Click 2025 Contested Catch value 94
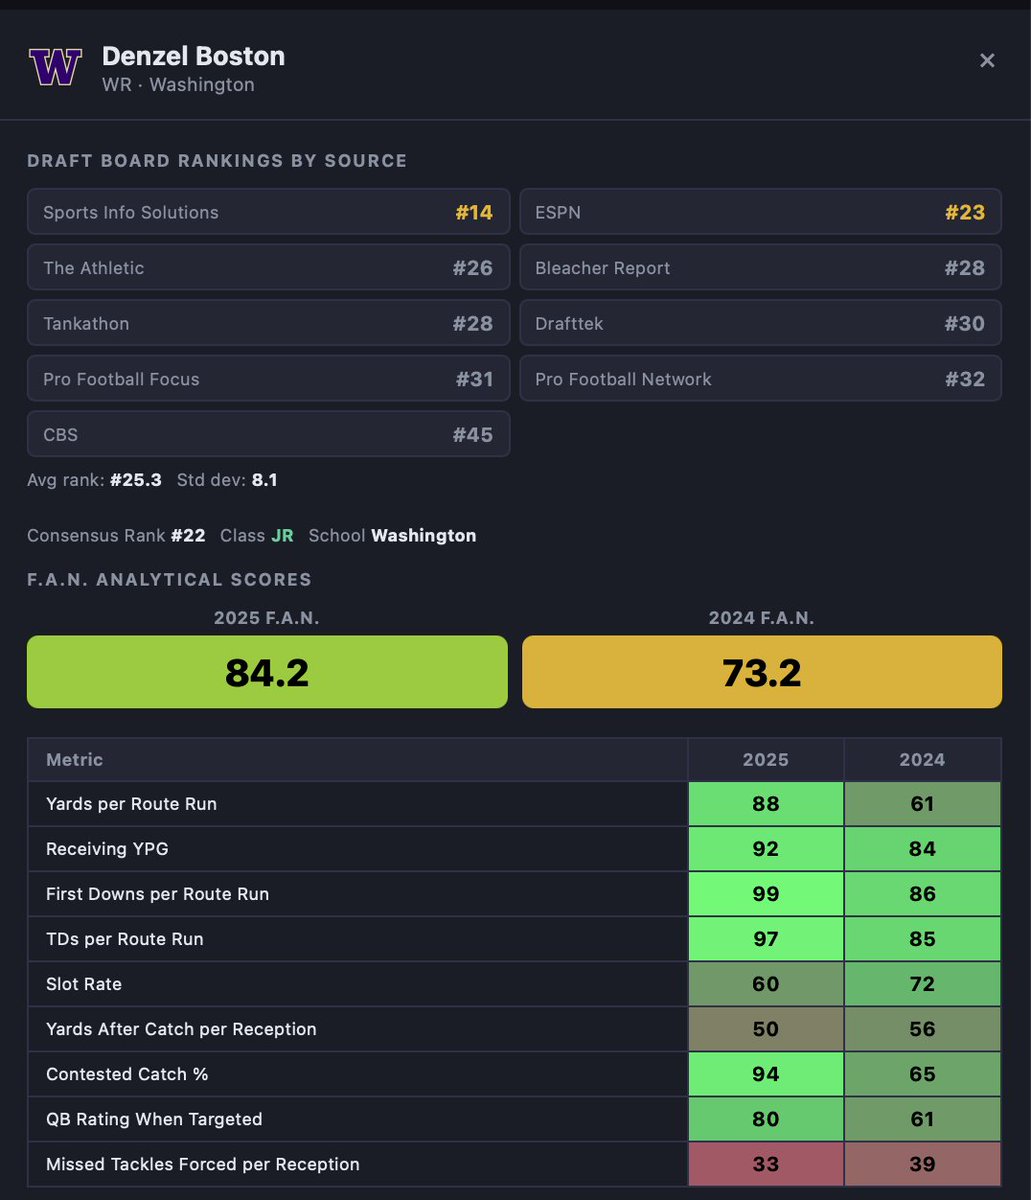Image resolution: width=1031 pixels, height=1200 pixels. coord(766,1074)
